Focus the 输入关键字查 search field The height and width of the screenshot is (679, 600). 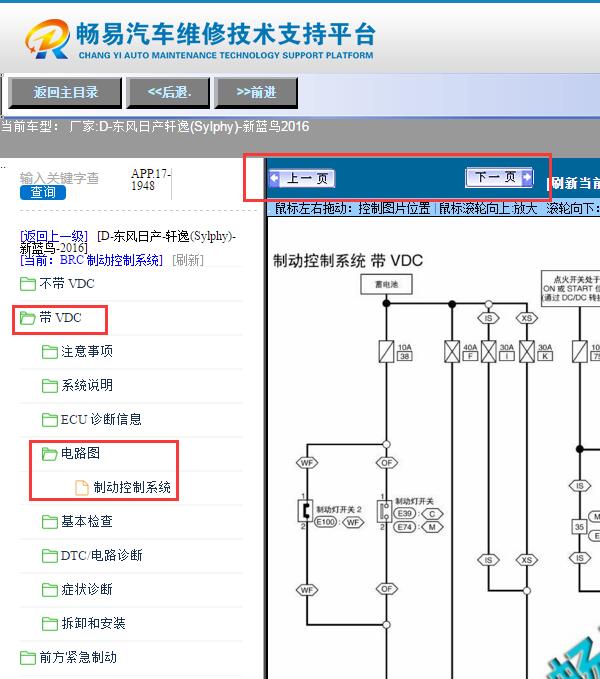tap(59, 178)
